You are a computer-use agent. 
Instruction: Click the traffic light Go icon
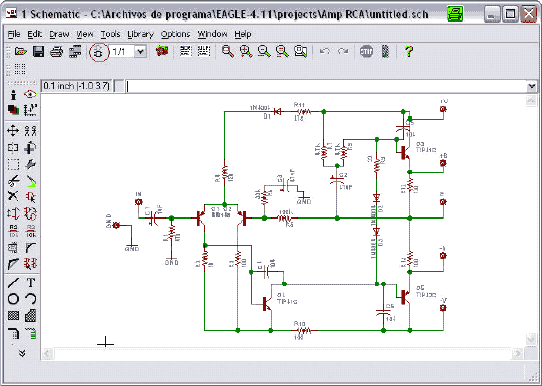[385, 51]
